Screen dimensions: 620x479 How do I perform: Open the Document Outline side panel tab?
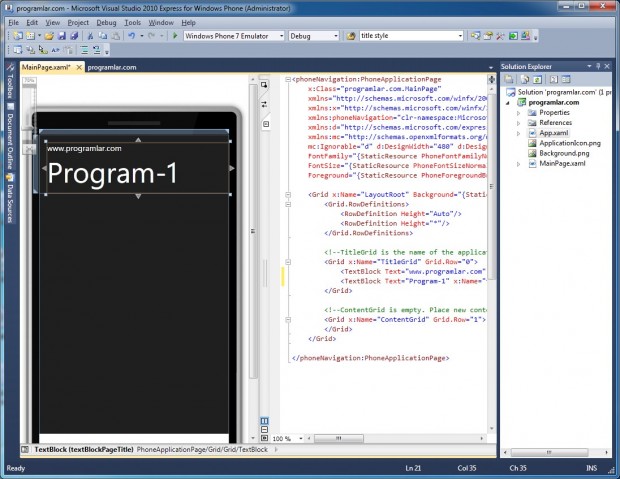(x=10, y=137)
